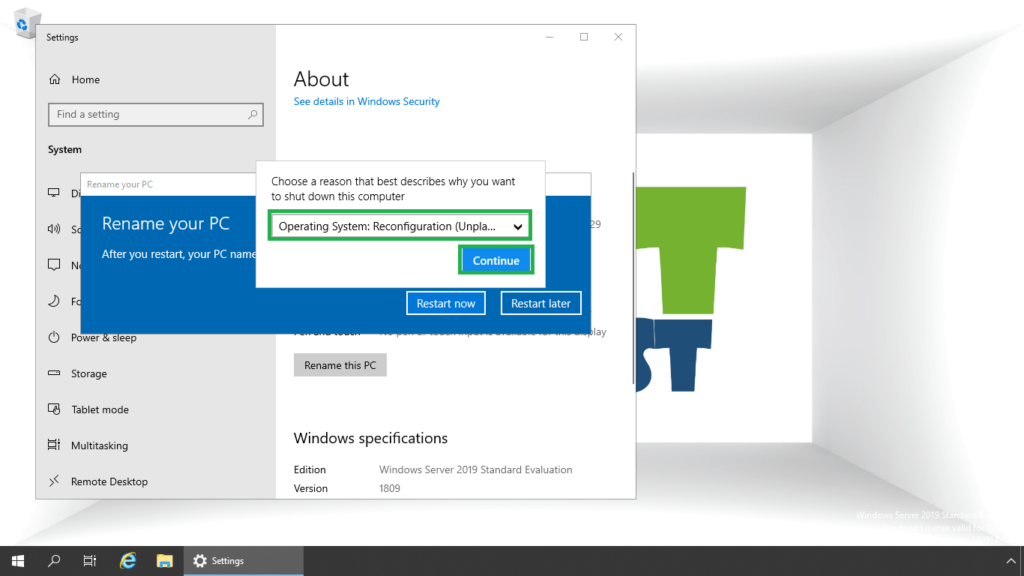
Task: Open the shutdown reason dropdown
Action: pyautogui.click(x=400, y=226)
